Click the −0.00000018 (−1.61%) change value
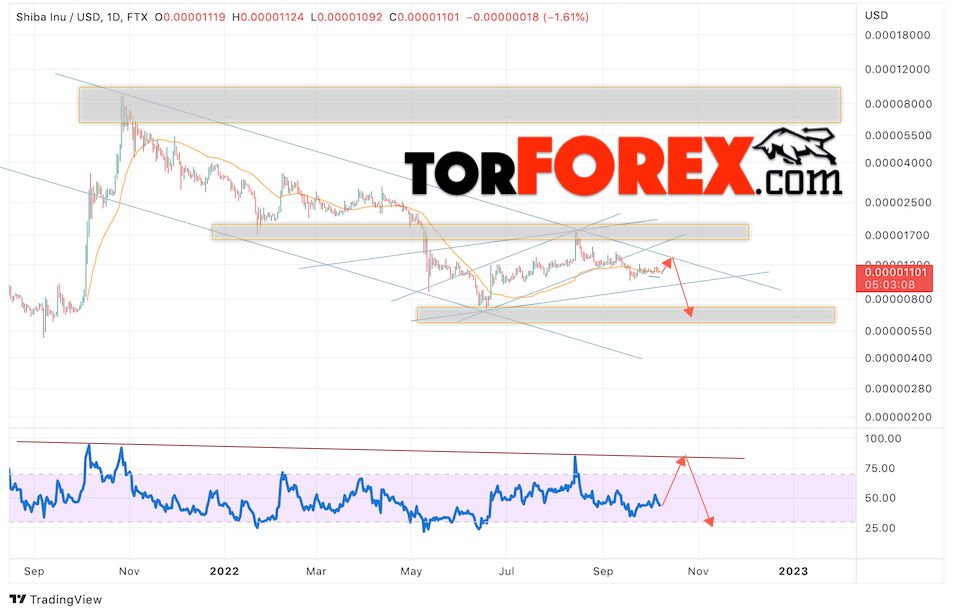 pos(528,17)
